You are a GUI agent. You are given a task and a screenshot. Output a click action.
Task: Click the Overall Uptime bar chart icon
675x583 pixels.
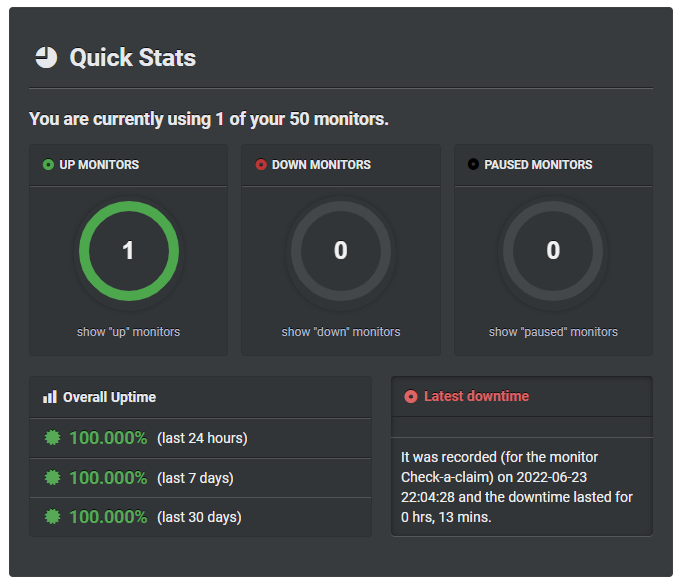click(50, 397)
